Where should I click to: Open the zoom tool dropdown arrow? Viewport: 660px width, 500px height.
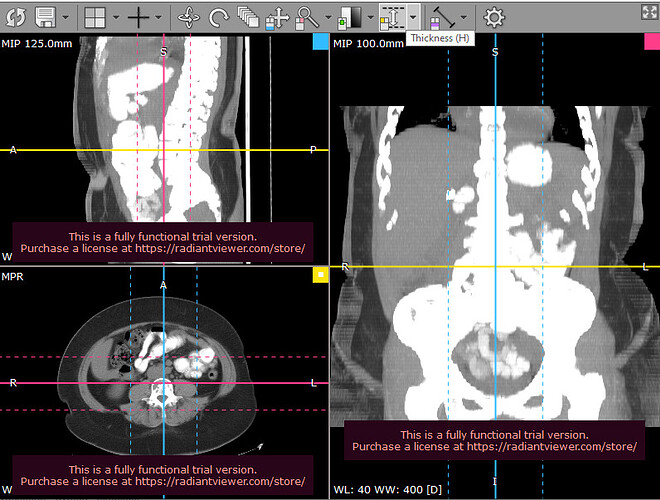pos(328,17)
